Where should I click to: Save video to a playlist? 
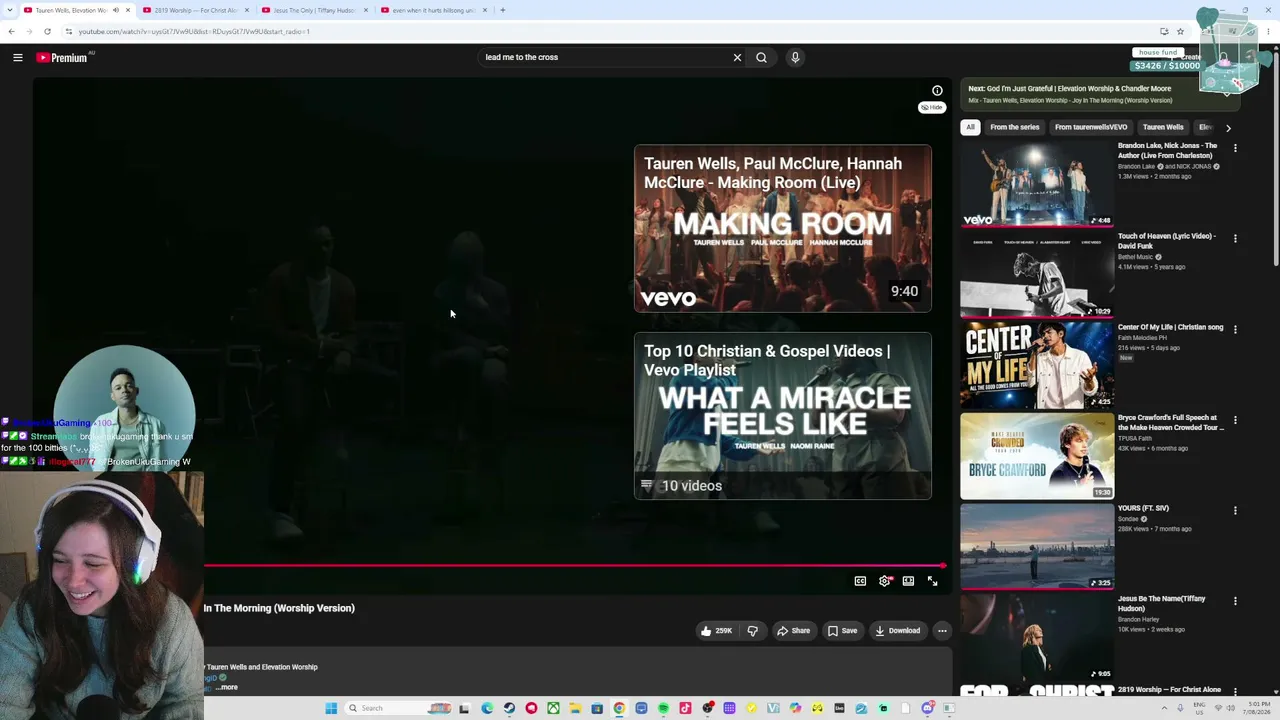pyautogui.click(x=843, y=631)
